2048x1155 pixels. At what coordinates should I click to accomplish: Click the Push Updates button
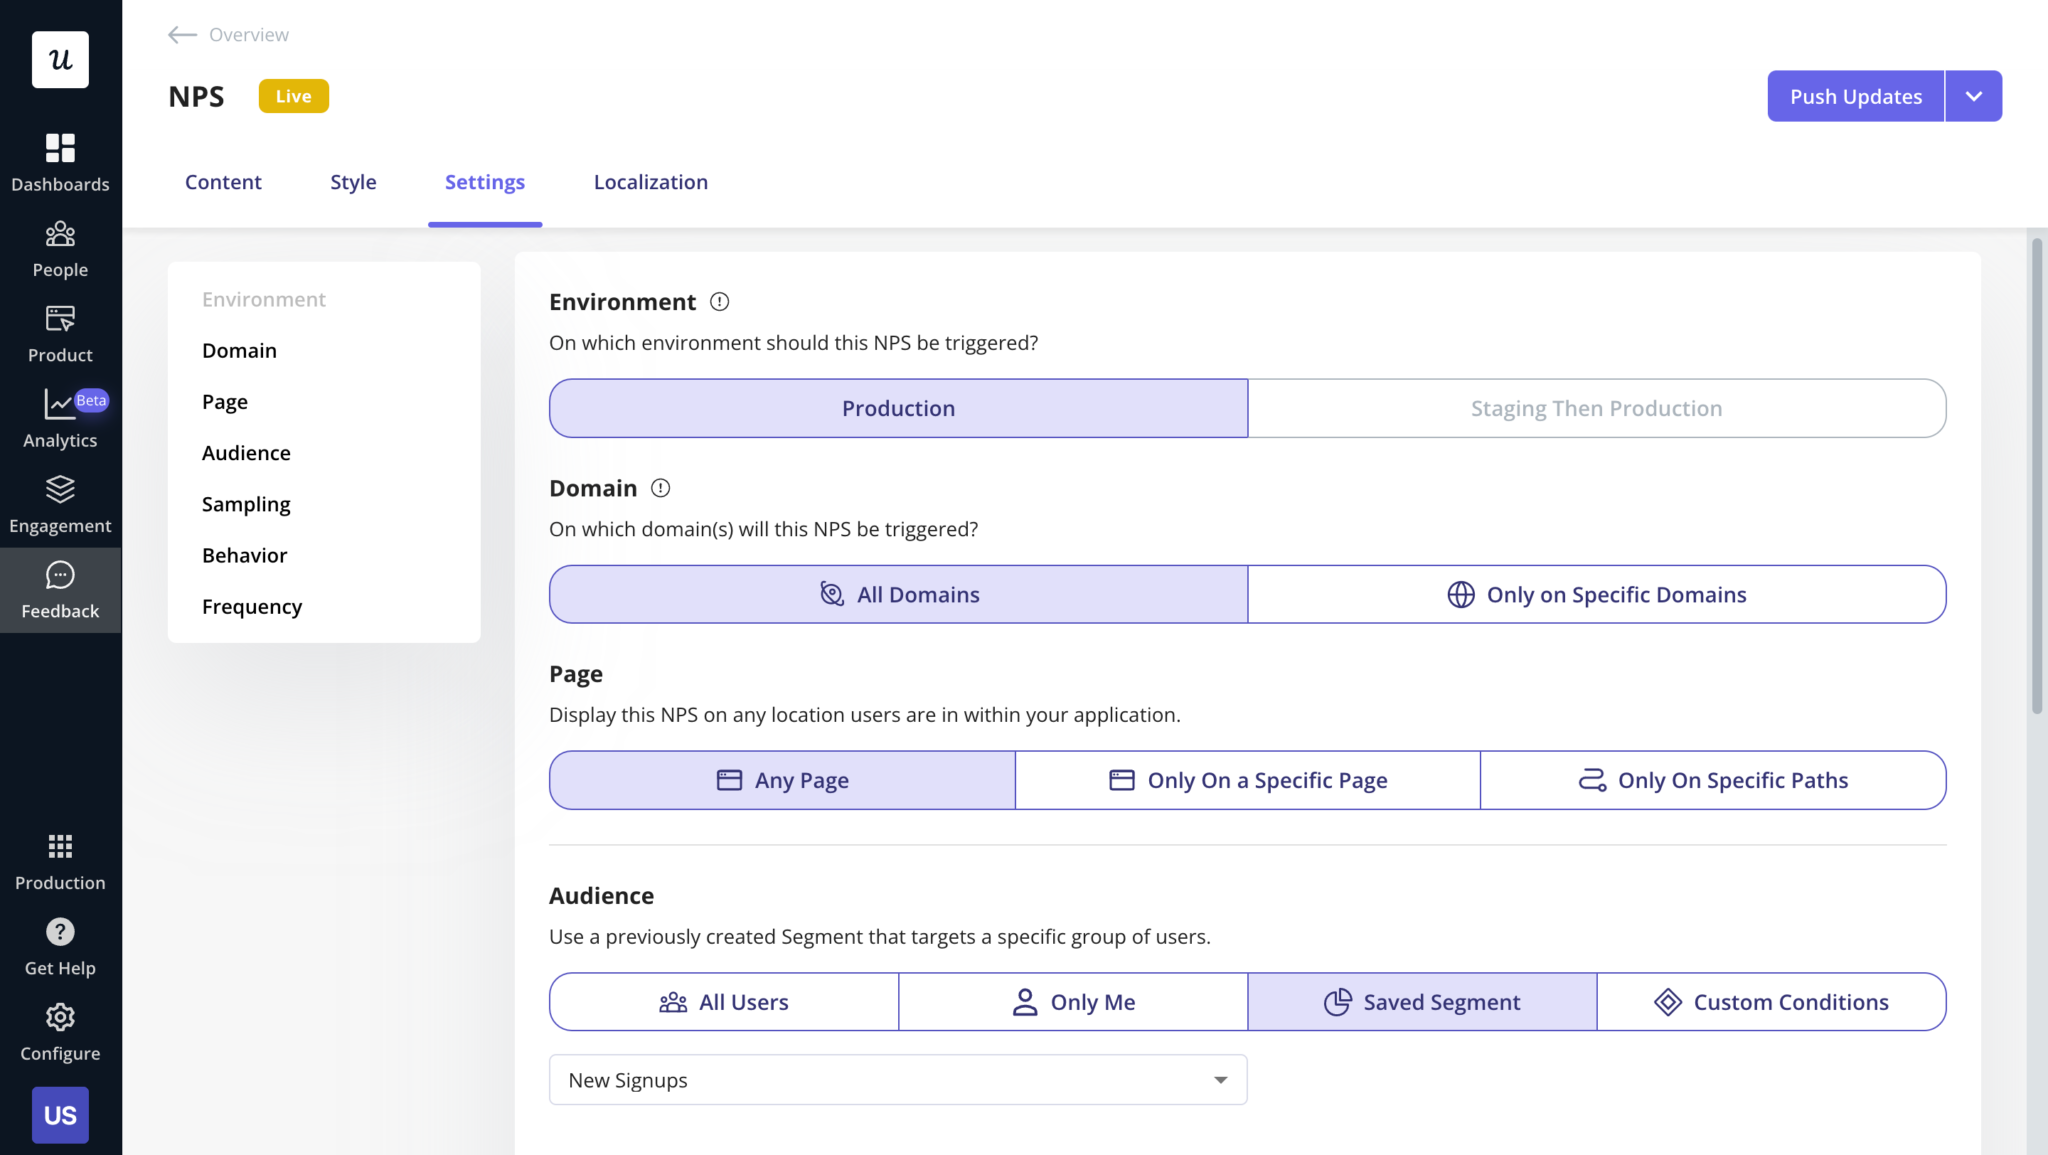[1856, 96]
